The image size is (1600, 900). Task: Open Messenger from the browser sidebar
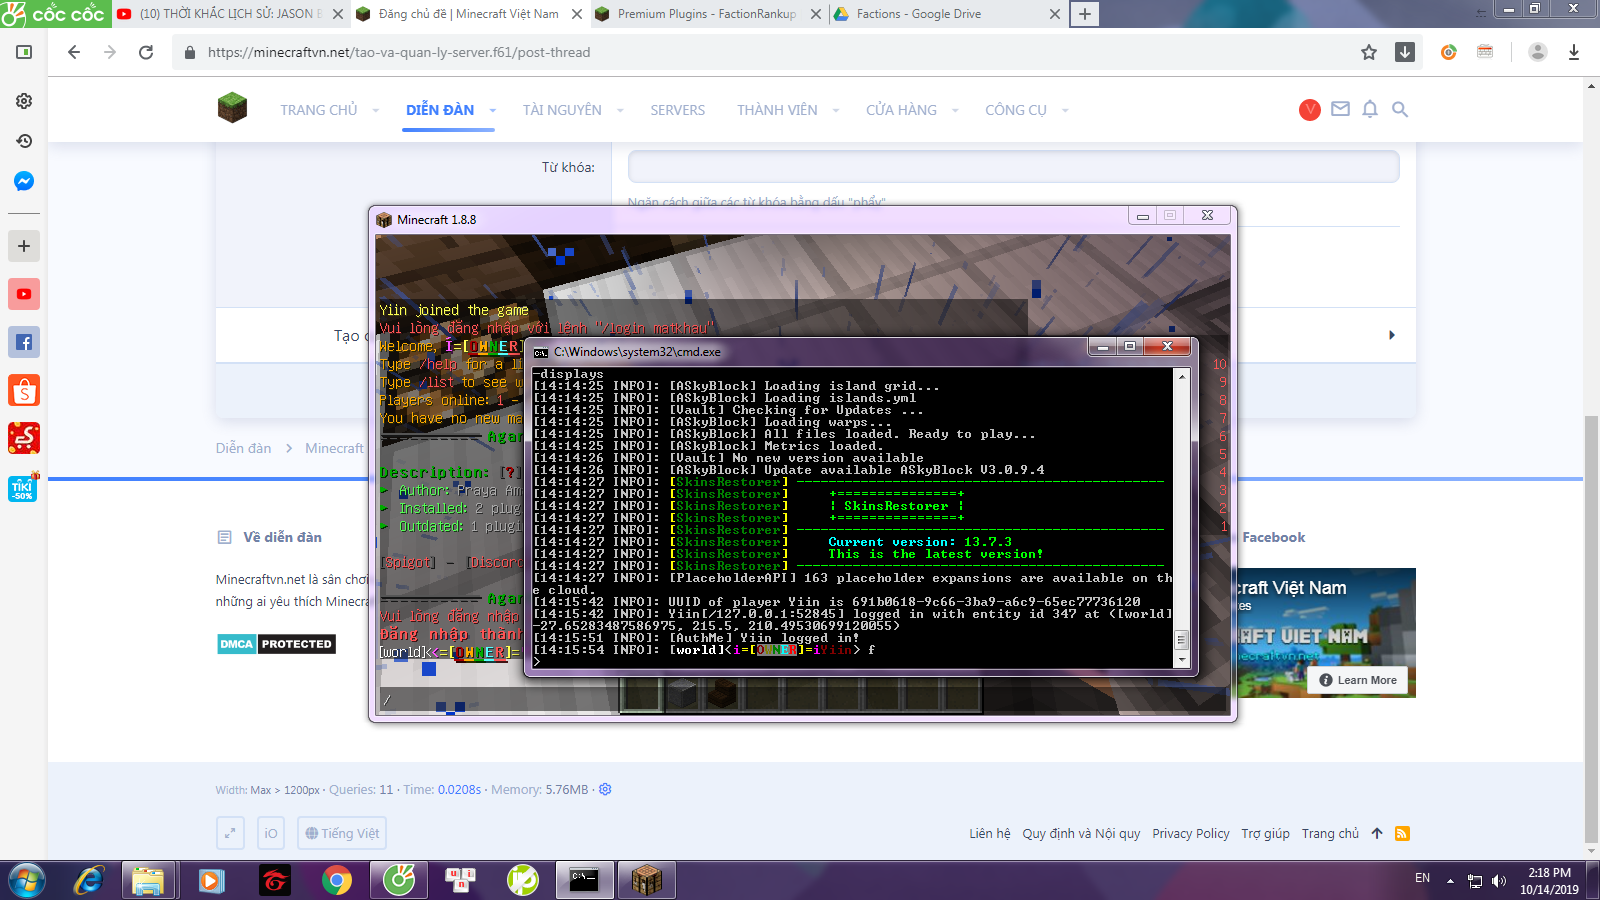(x=24, y=181)
